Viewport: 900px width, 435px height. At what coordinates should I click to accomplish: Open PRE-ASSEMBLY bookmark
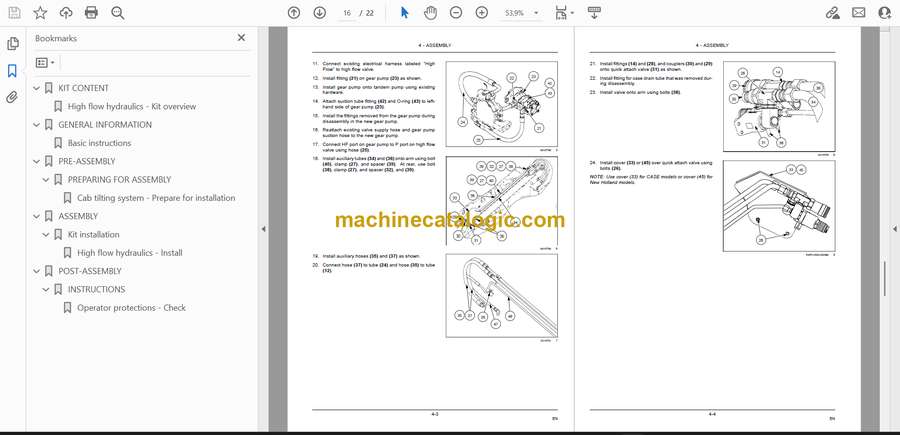tap(87, 162)
